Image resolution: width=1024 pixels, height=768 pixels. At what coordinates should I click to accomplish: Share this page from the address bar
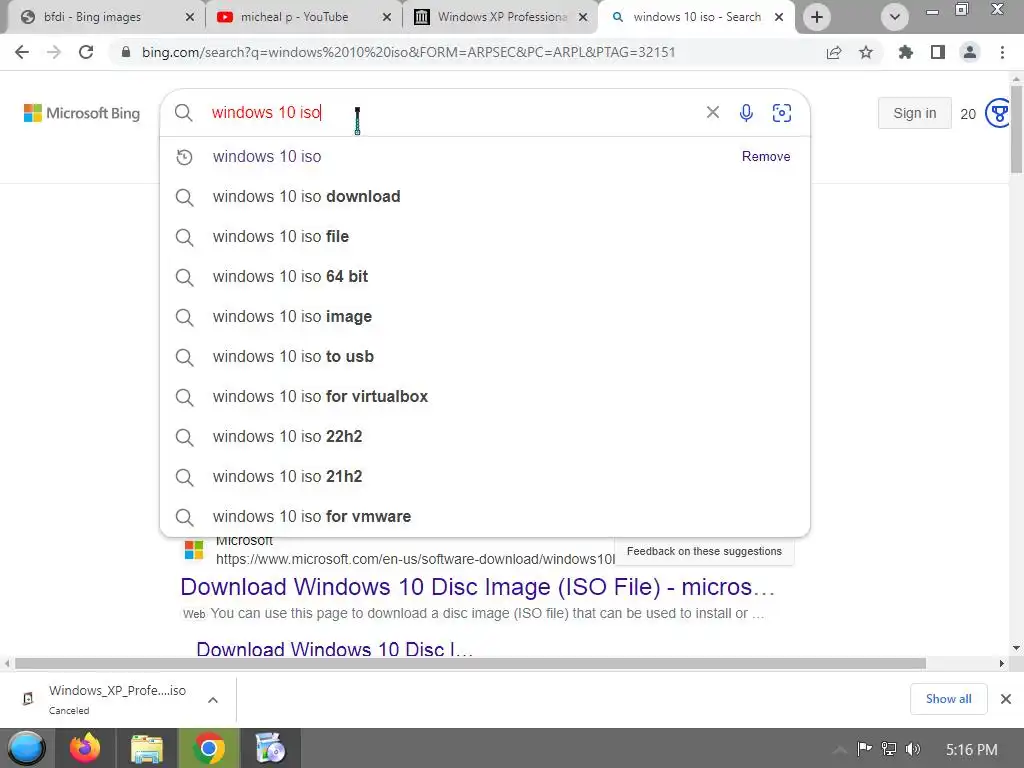pyautogui.click(x=834, y=52)
